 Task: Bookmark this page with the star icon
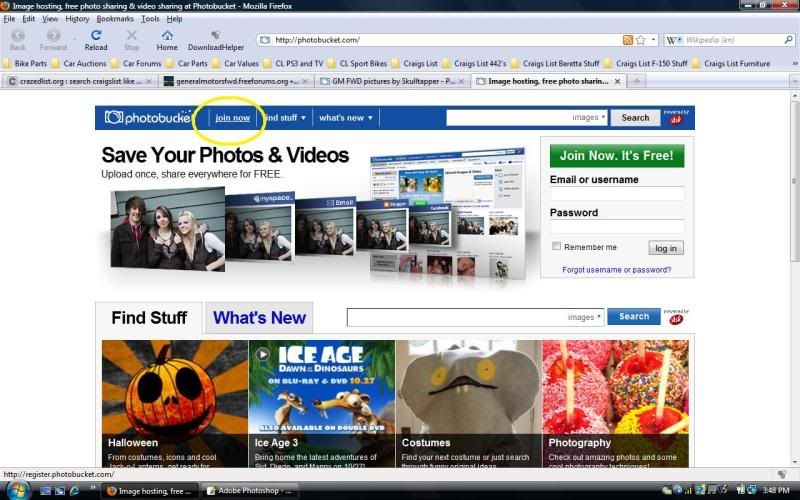(x=640, y=40)
